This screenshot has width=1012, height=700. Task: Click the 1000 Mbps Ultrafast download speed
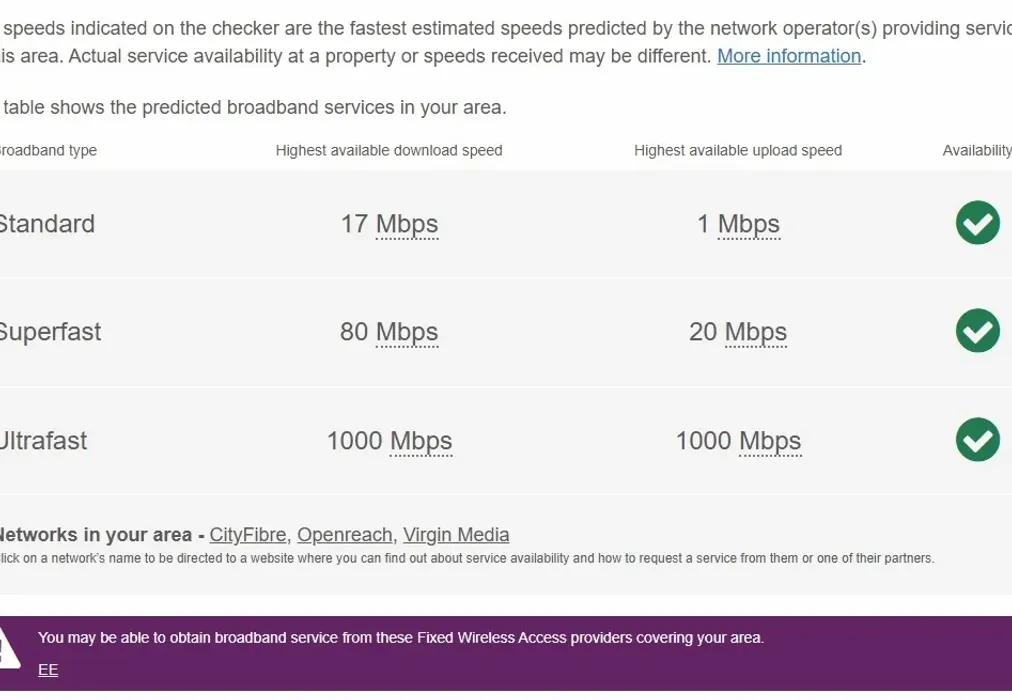click(x=389, y=440)
